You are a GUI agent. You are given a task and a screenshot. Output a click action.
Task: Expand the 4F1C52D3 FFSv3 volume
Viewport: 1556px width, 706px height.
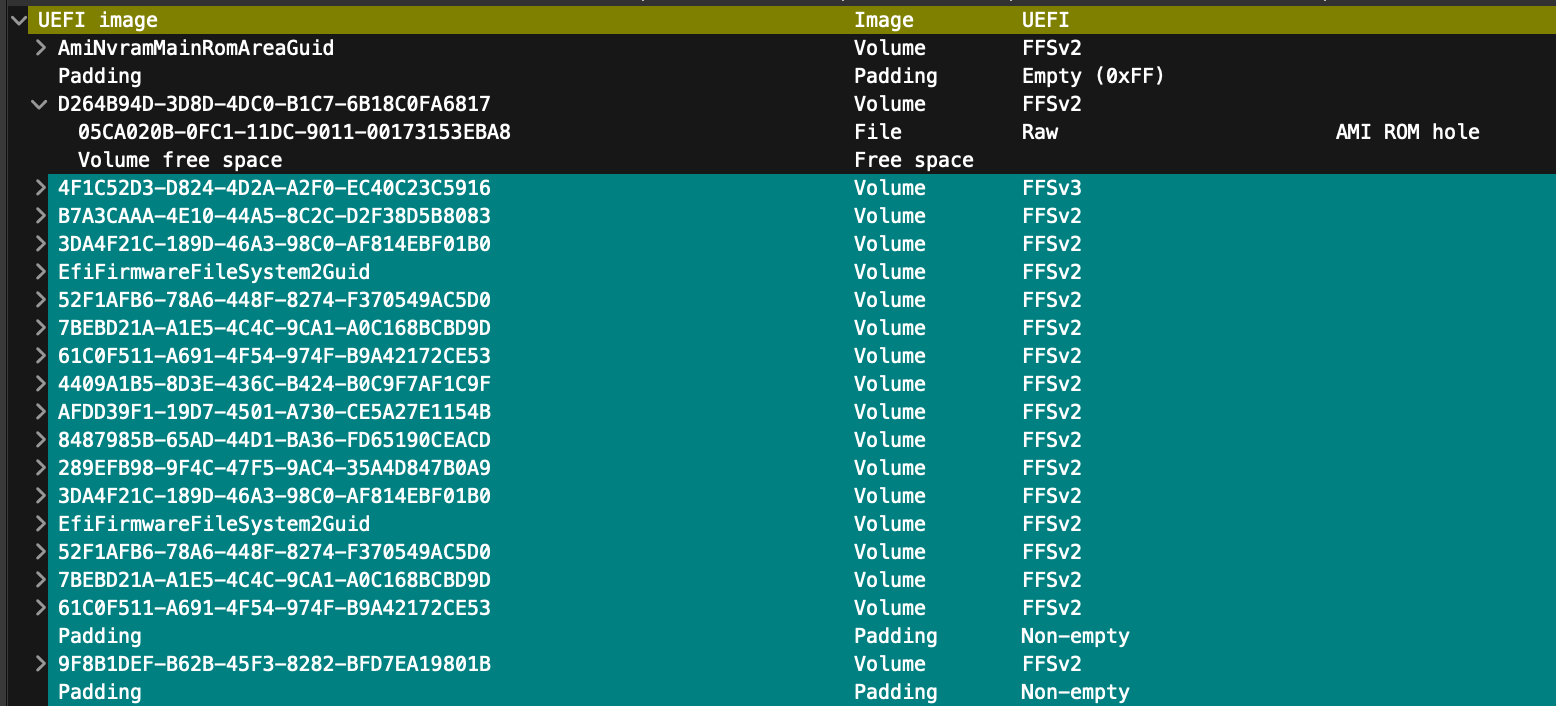coord(38,187)
